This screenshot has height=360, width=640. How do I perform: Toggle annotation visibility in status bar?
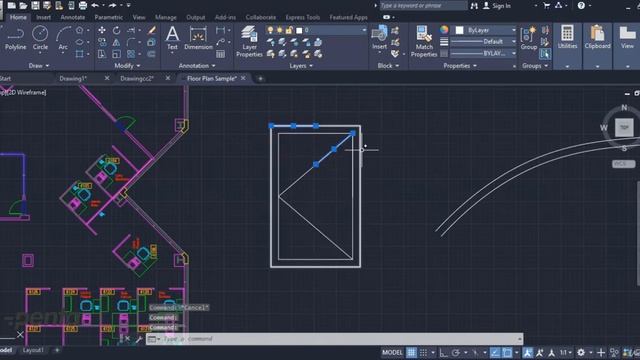[x=527, y=352]
